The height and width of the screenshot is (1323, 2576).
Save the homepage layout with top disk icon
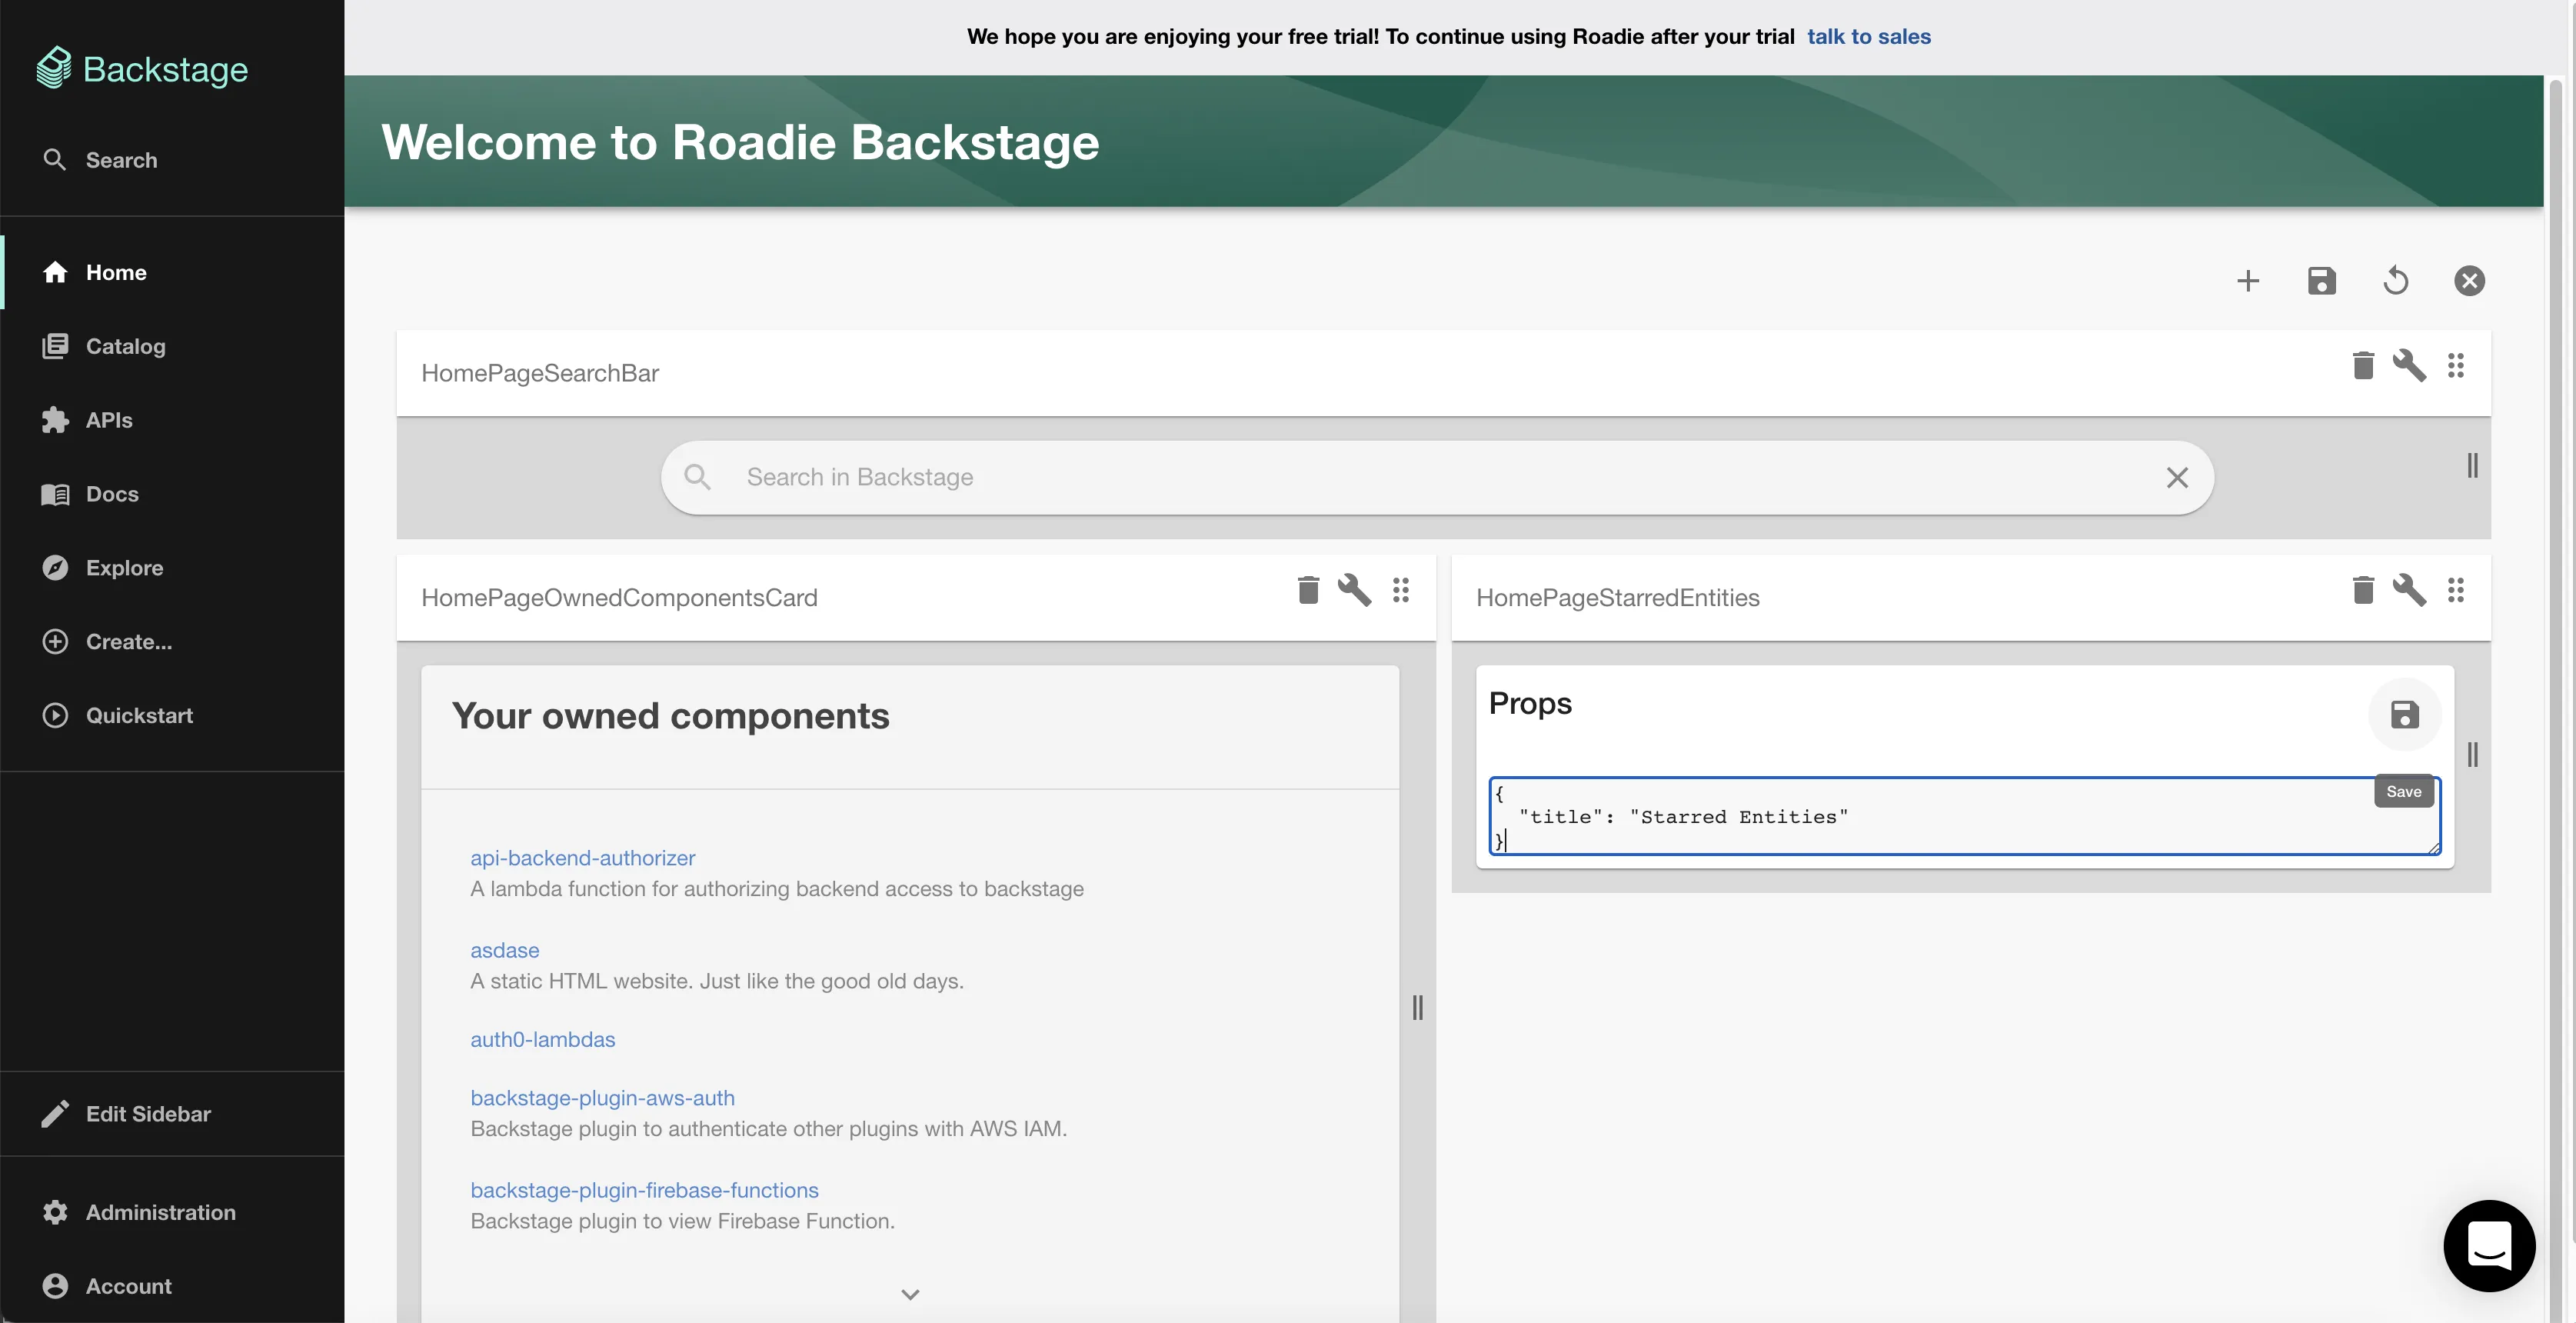click(2321, 281)
